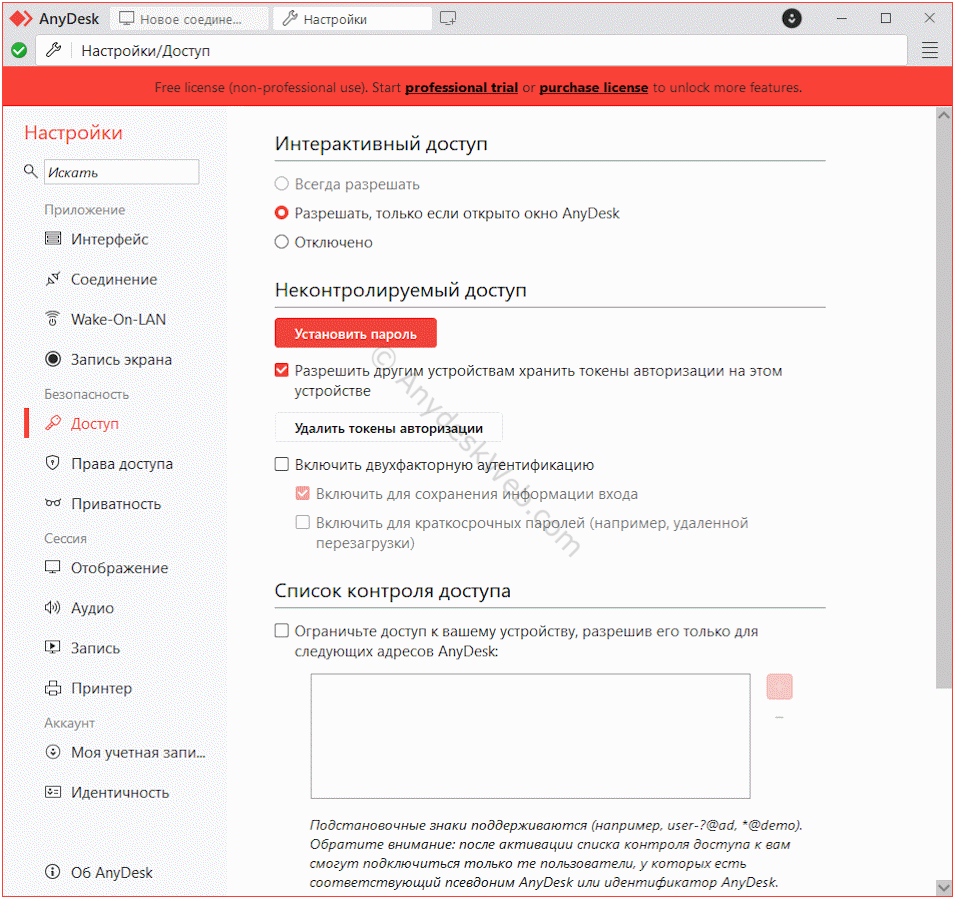Uncheck Разрешить другим устройствам хранить токены

(x=281, y=370)
